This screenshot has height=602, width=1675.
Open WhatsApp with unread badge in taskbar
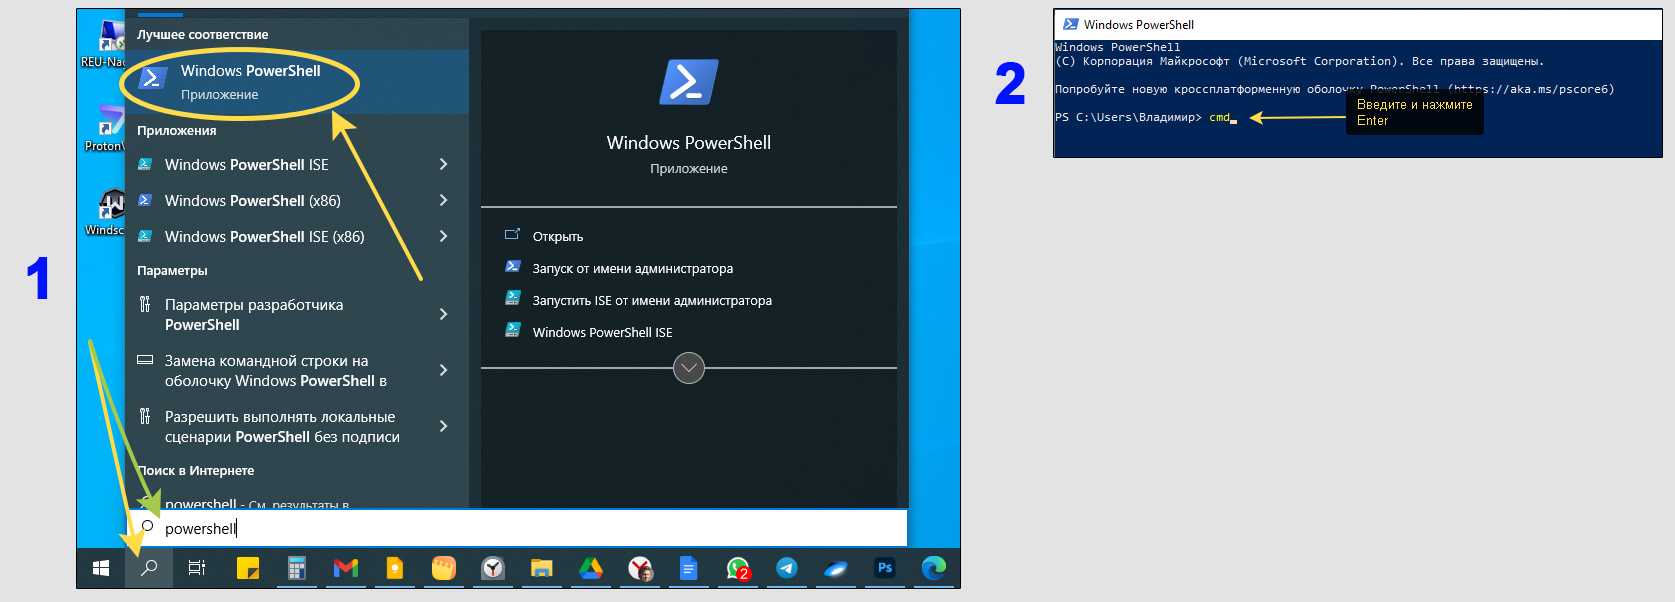[x=738, y=568]
